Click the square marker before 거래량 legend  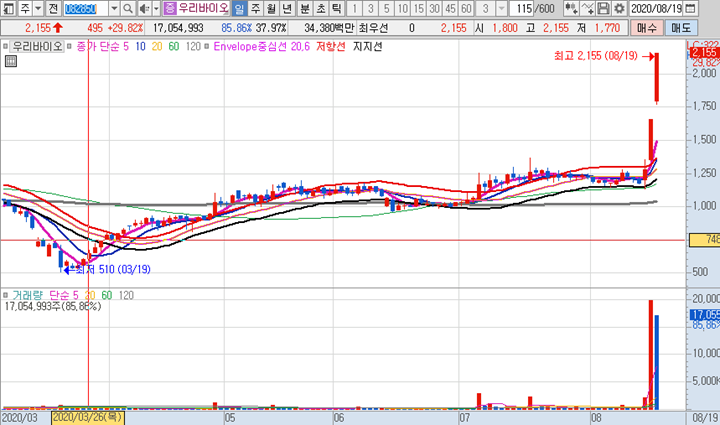tap(6, 295)
